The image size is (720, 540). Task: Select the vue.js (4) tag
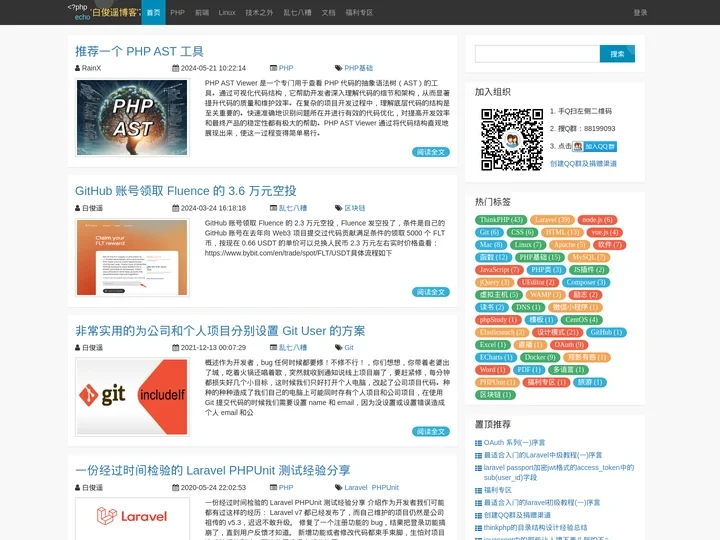605,232
